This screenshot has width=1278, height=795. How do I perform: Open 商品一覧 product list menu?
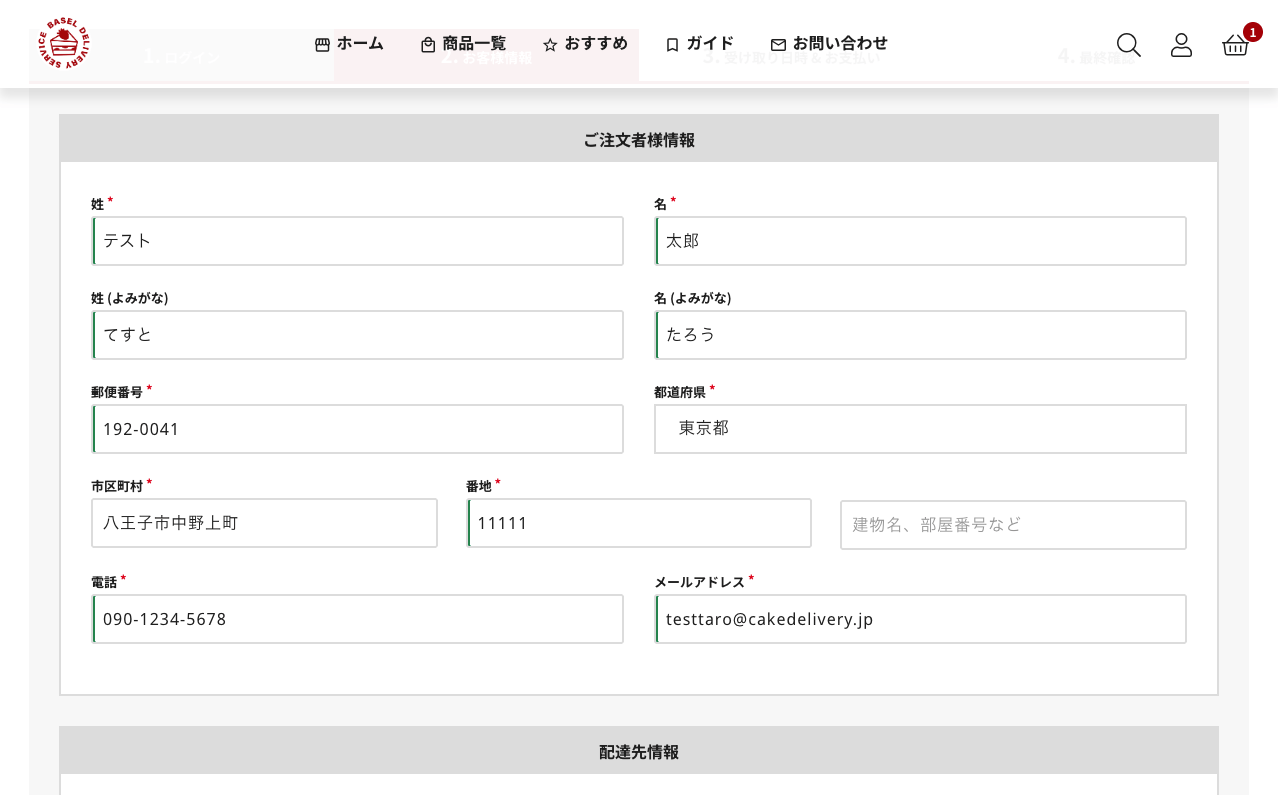click(463, 44)
